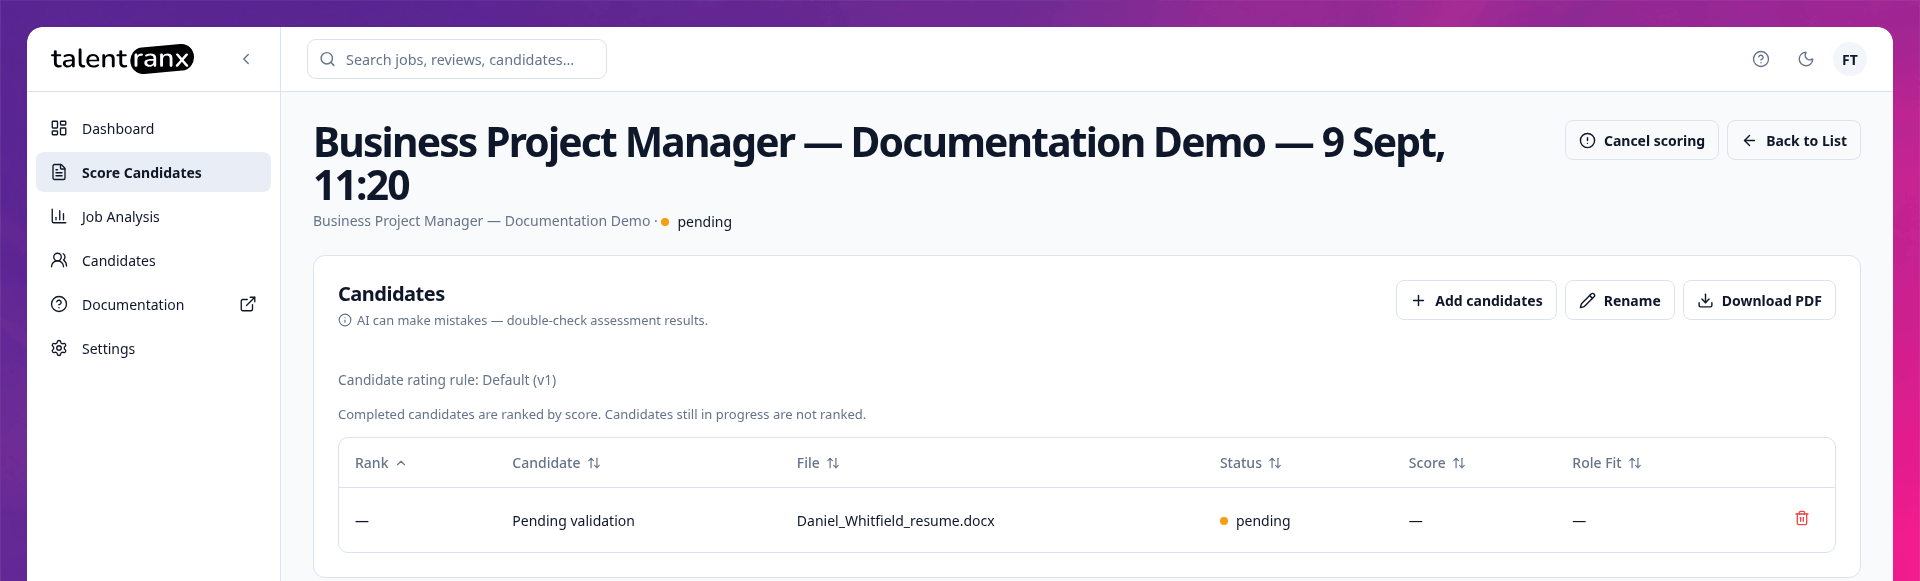The image size is (1920, 581).
Task: Click the talentranx logo
Action: (122, 59)
